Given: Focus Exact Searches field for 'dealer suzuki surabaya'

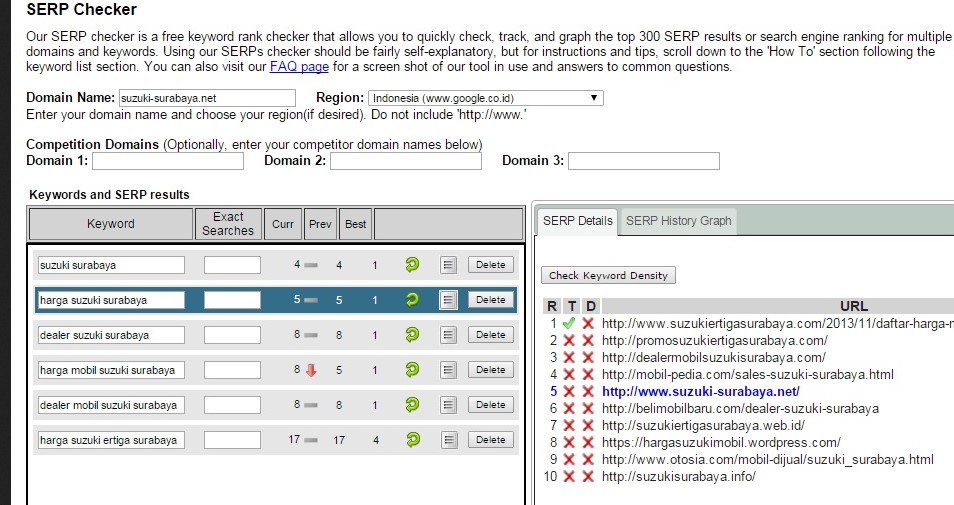Looking at the screenshot, I should pyautogui.click(x=232, y=335).
